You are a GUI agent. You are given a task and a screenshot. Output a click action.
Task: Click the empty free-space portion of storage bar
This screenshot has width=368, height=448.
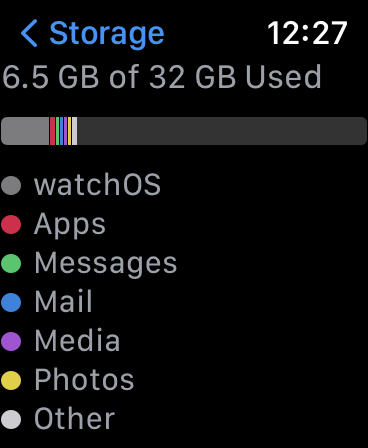pos(222,131)
